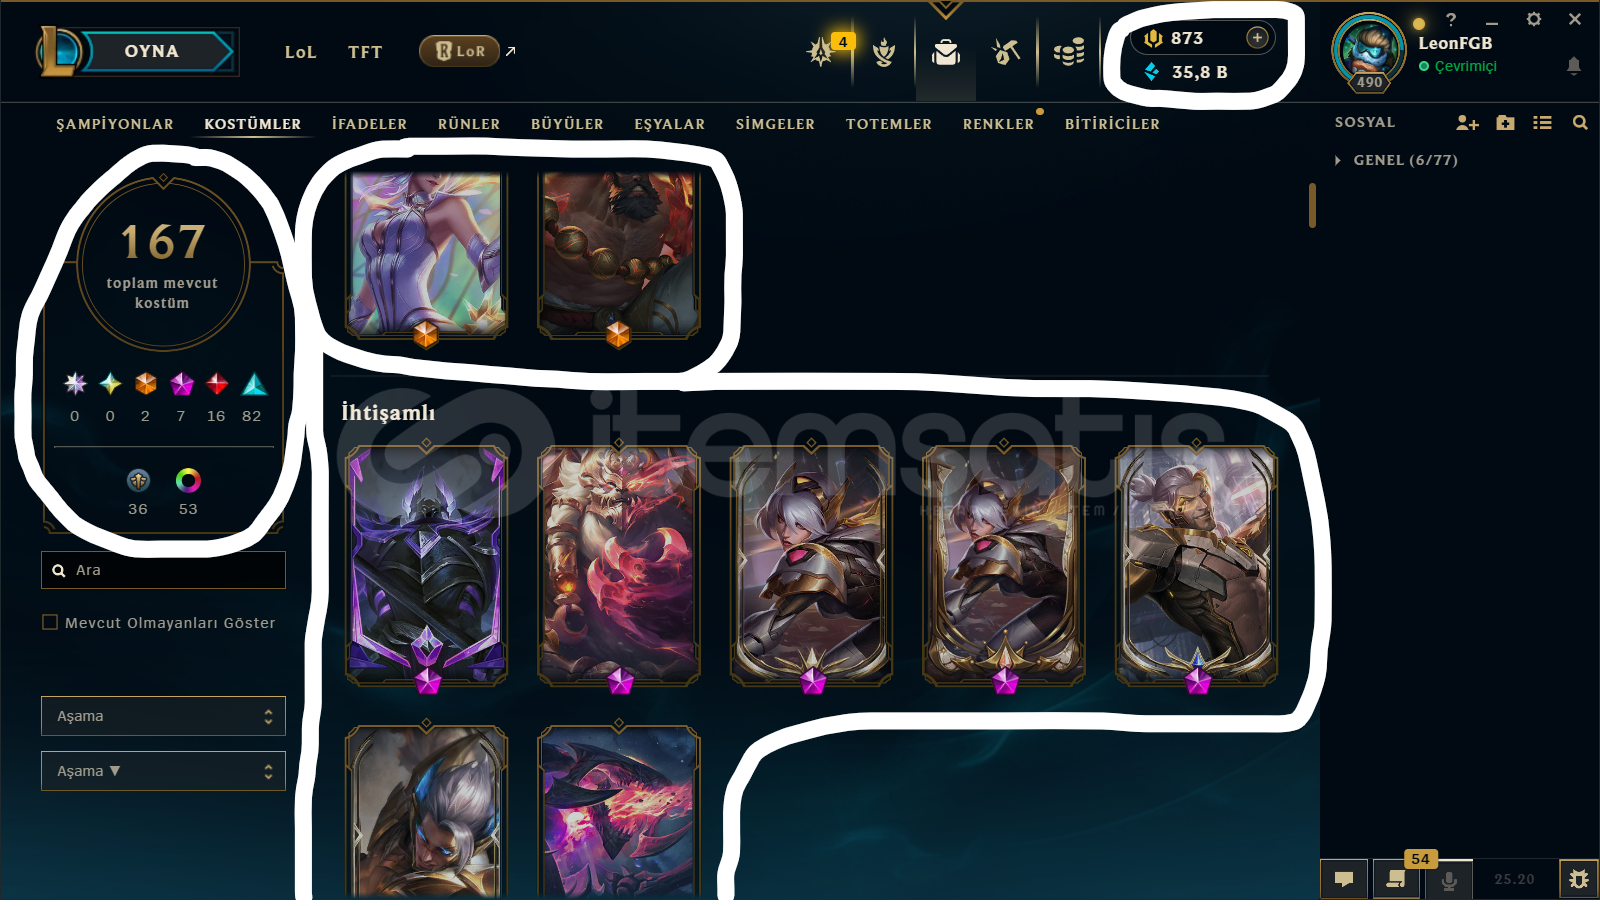Image resolution: width=1600 pixels, height=906 pixels.
Task: Open the bug report icon
Action: tap(1578, 879)
